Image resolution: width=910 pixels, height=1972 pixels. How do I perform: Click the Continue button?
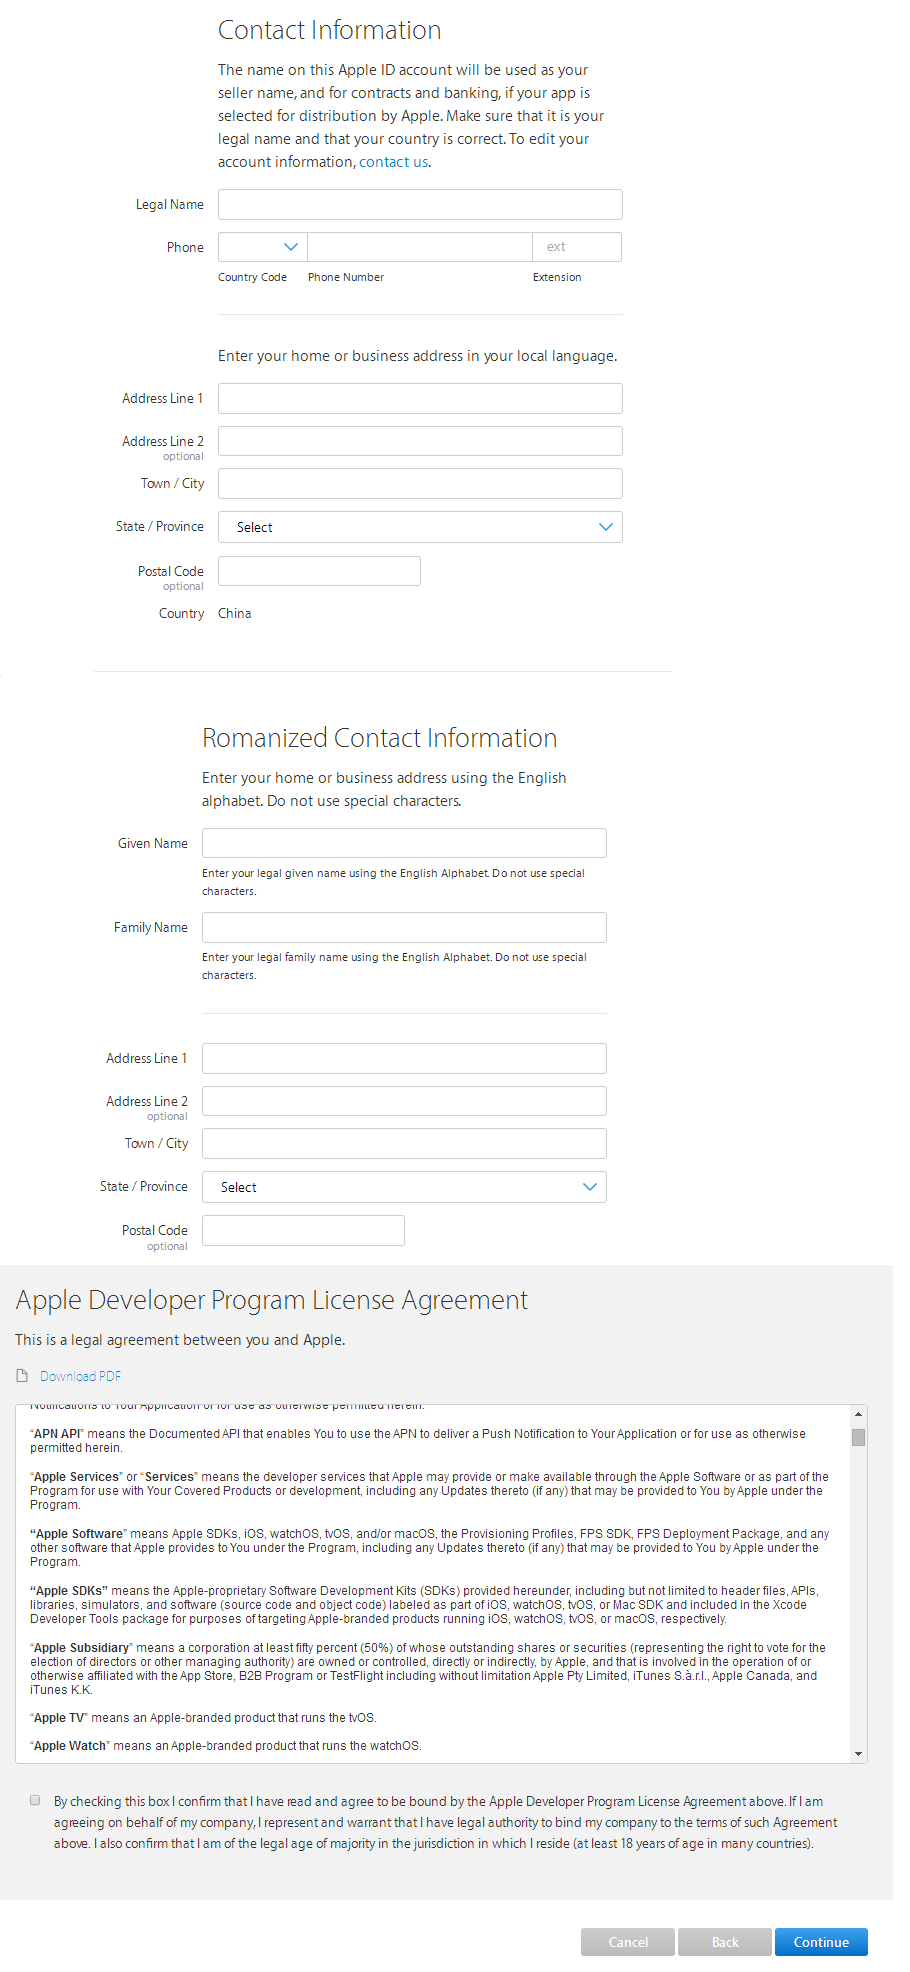coord(821,1942)
